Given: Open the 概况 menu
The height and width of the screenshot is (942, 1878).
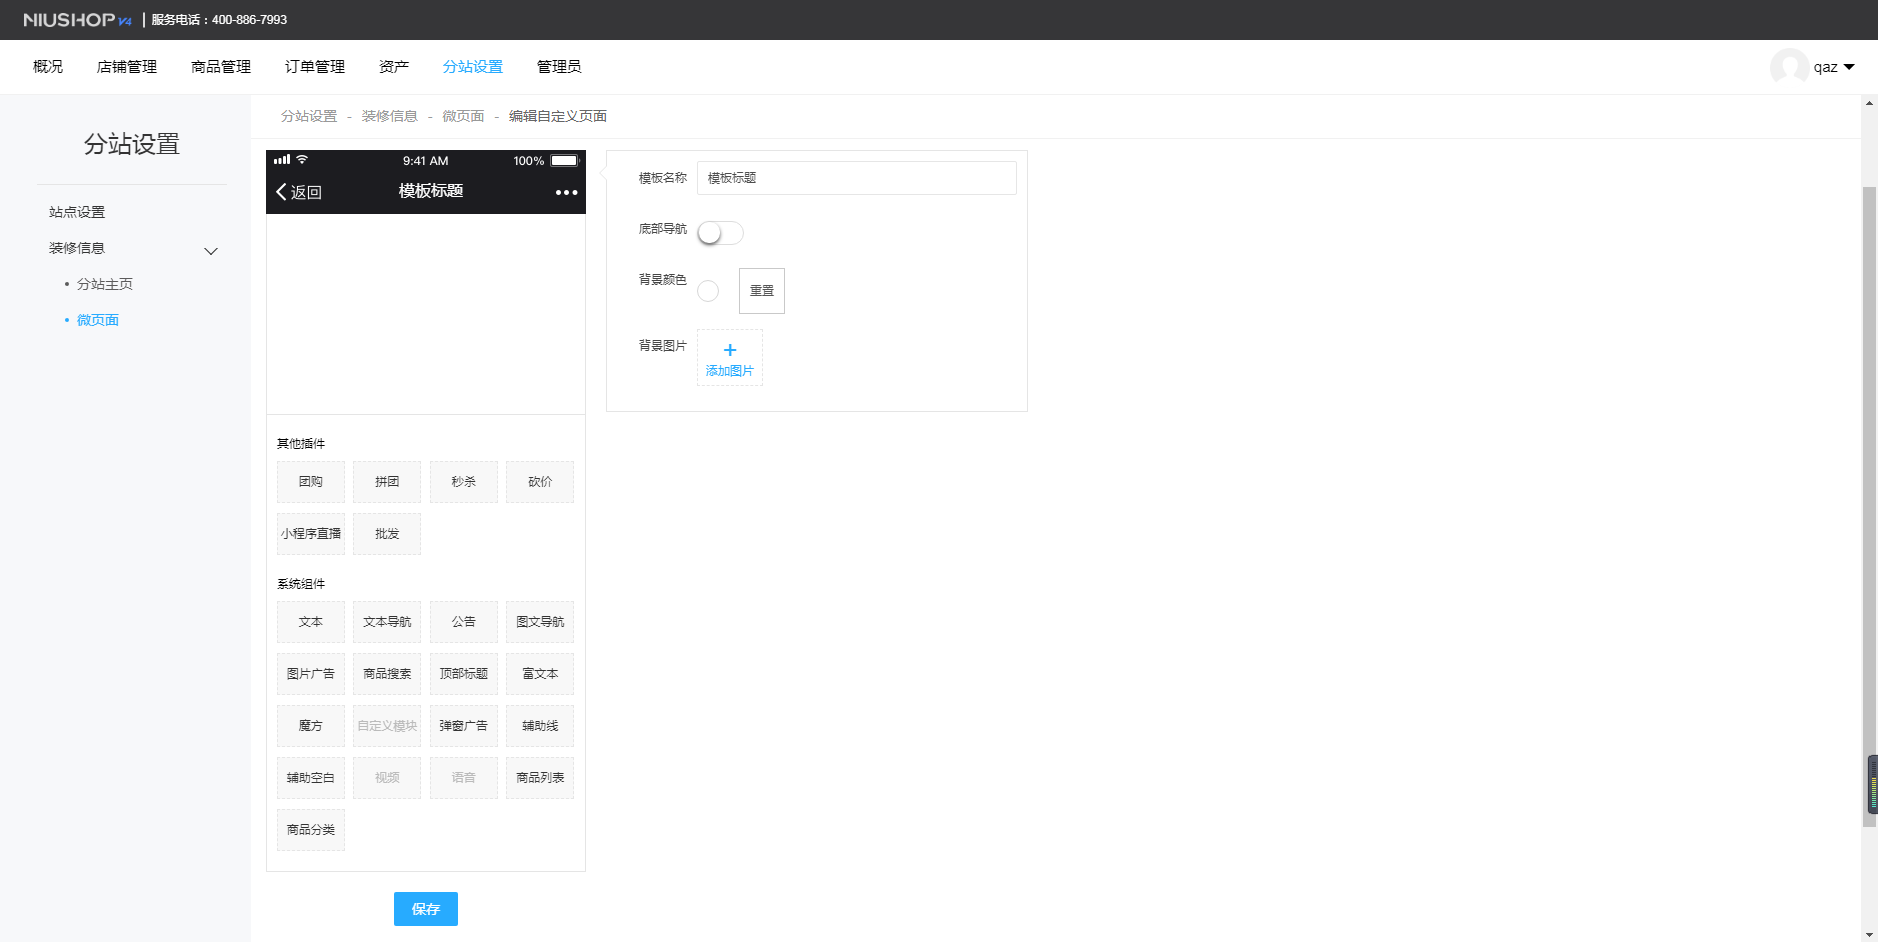Looking at the screenshot, I should (x=48, y=67).
